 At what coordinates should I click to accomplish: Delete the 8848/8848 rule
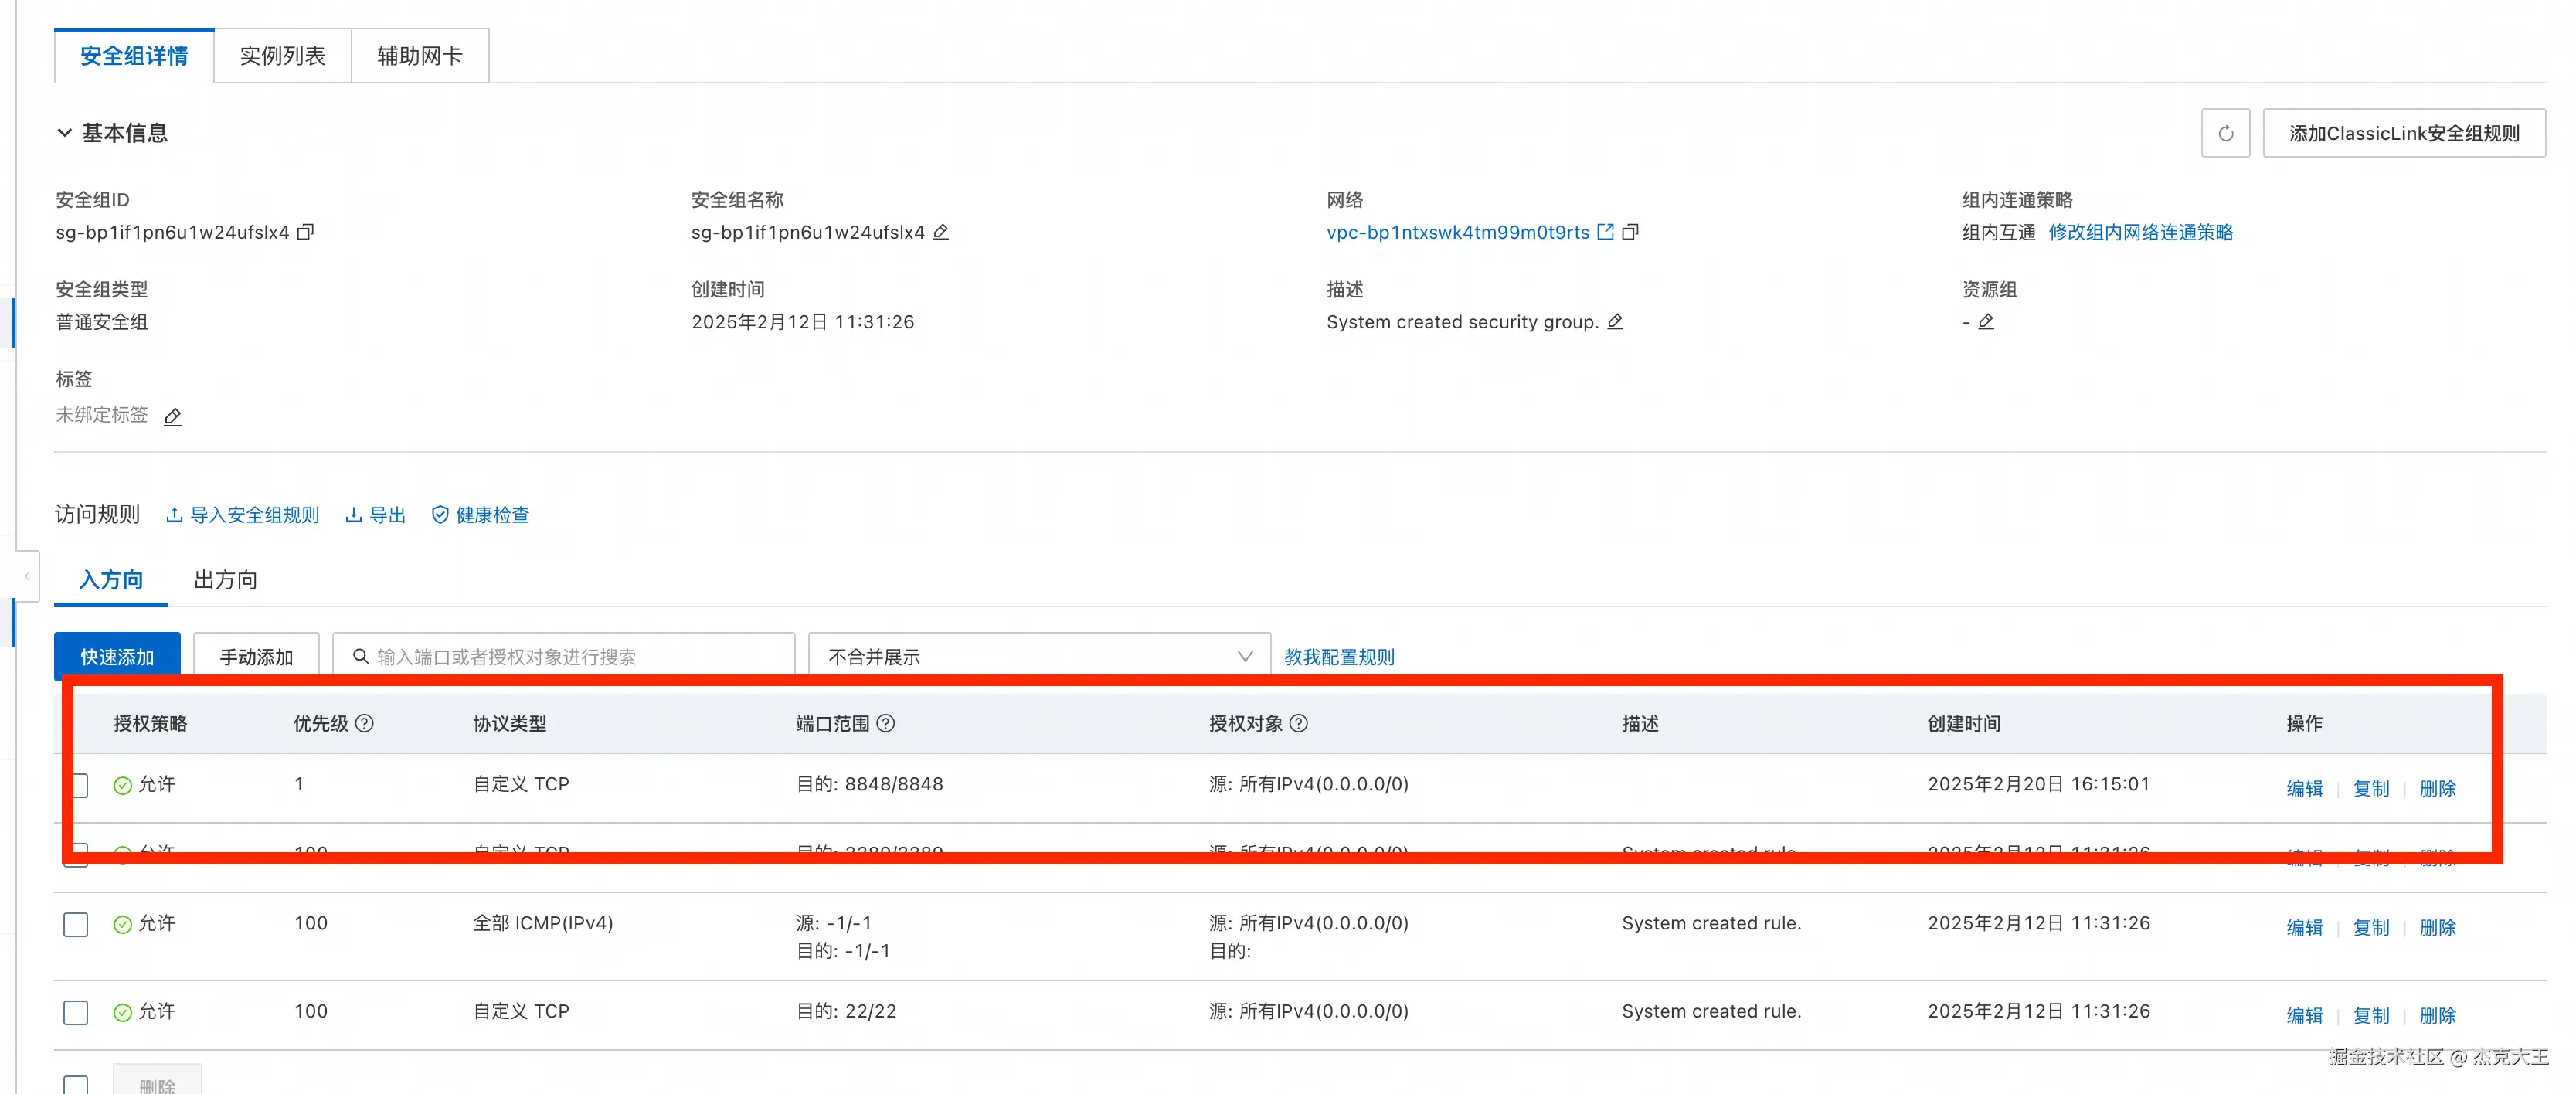2437,788
